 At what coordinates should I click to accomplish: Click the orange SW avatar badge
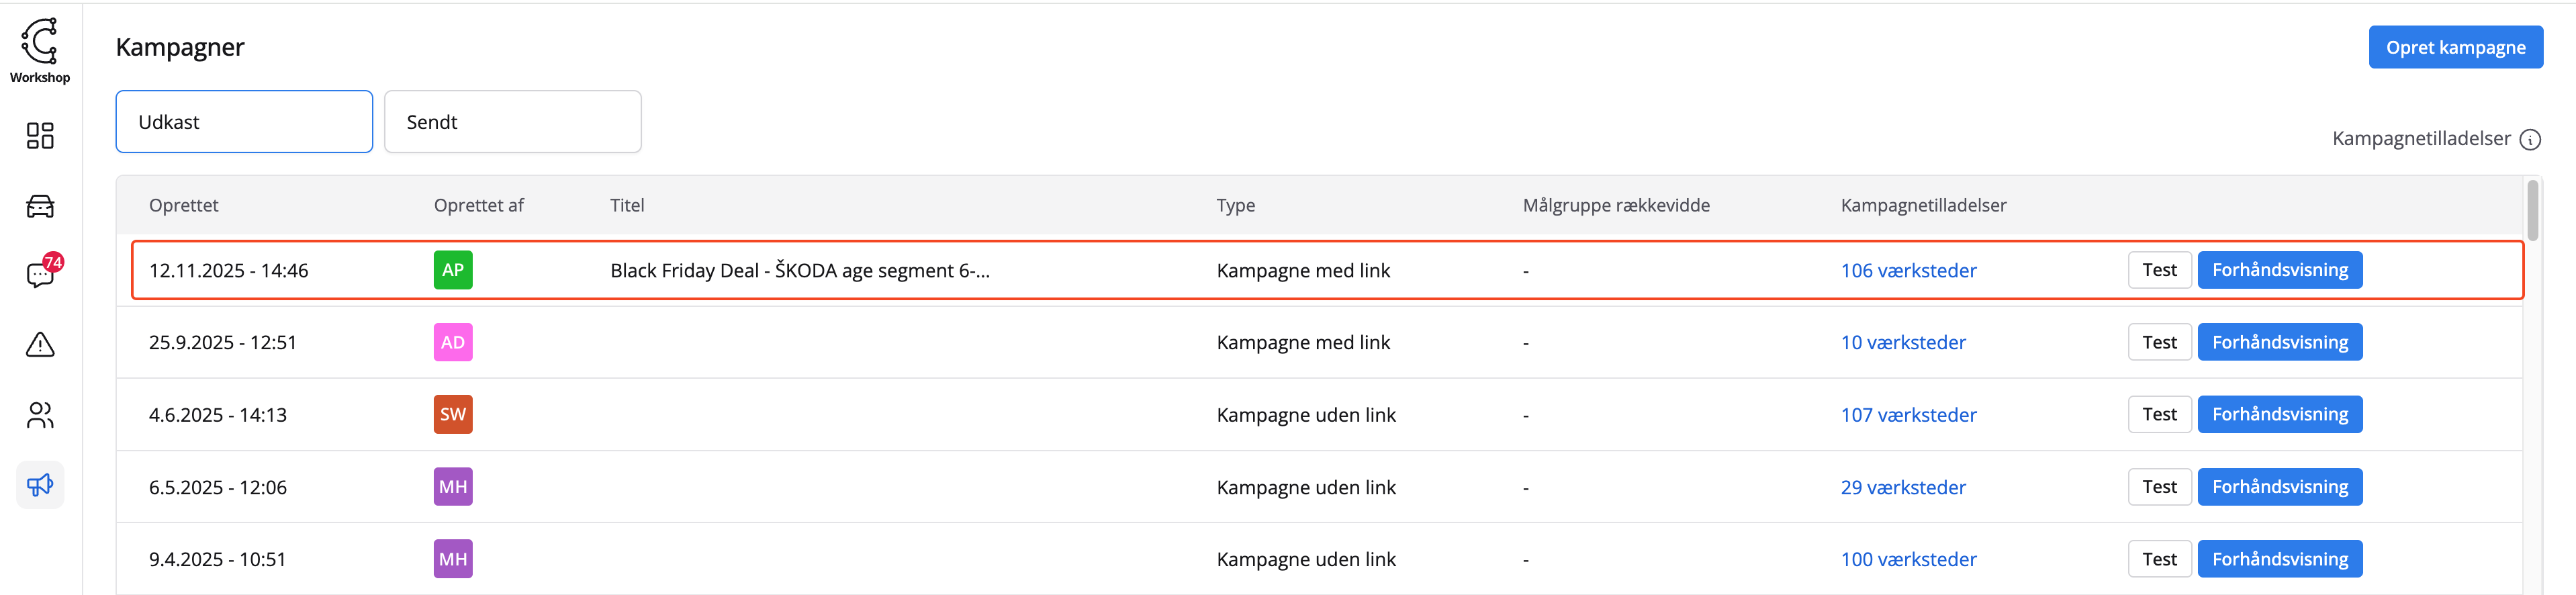click(453, 414)
